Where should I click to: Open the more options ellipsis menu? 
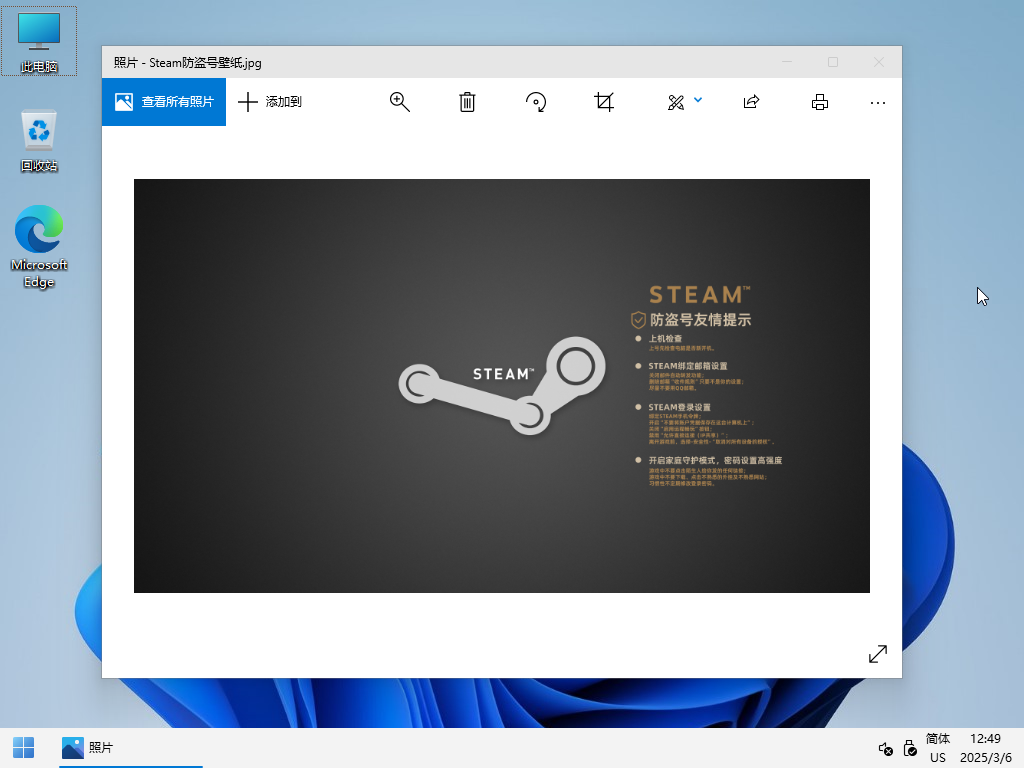(x=878, y=102)
